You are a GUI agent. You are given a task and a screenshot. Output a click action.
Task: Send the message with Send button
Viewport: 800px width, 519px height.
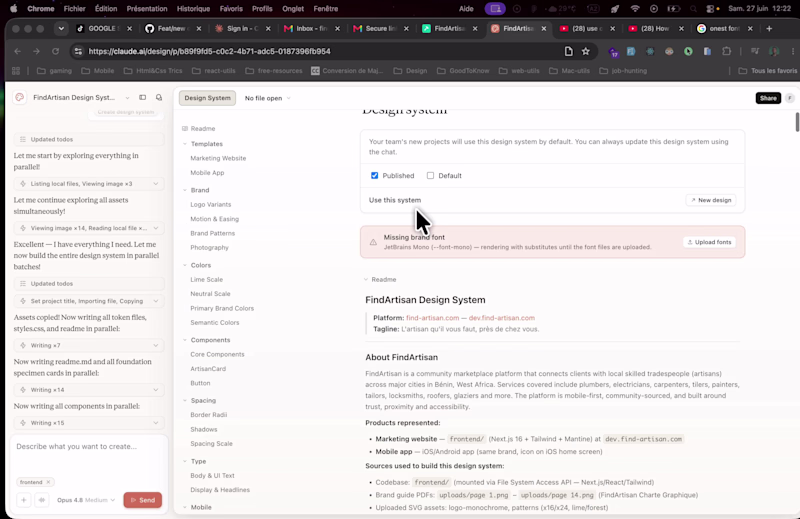click(143, 500)
